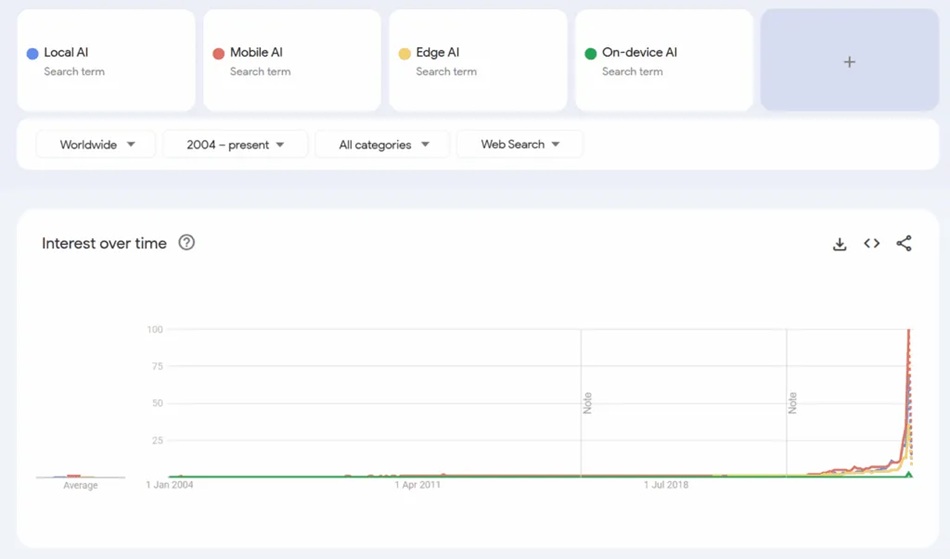950x559 pixels.
Task: Click the first Note marker on chart
Action: point(588,403)
